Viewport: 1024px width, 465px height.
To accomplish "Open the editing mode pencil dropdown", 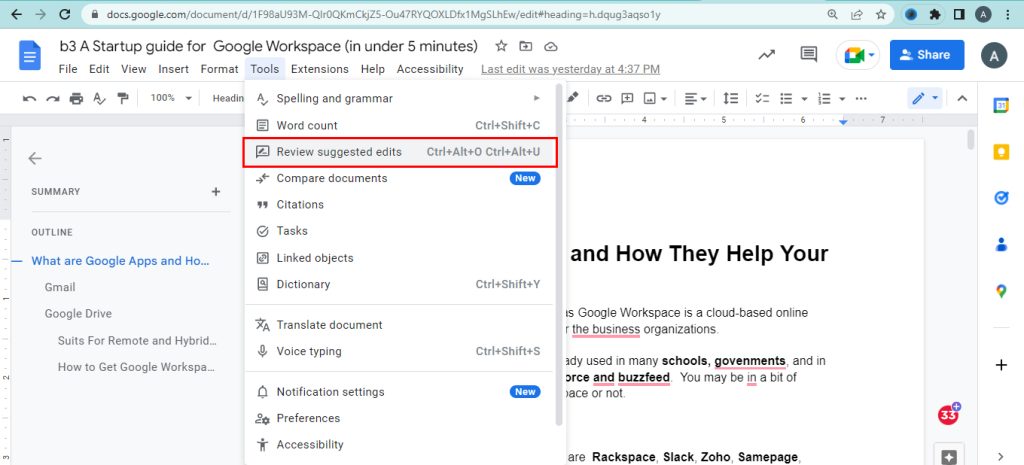I will point(924,98).
